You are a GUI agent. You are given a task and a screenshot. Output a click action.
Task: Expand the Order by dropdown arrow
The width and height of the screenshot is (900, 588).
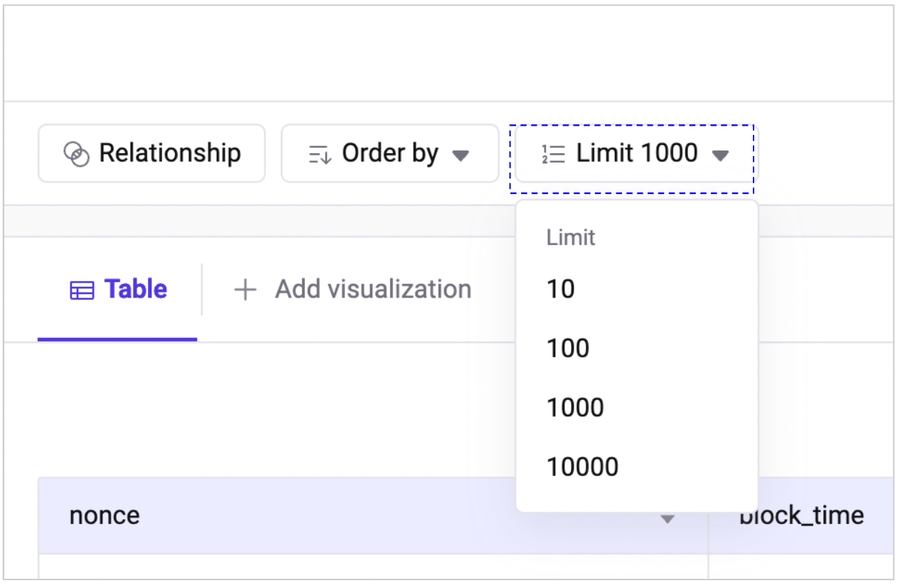(x=460, y=155)
